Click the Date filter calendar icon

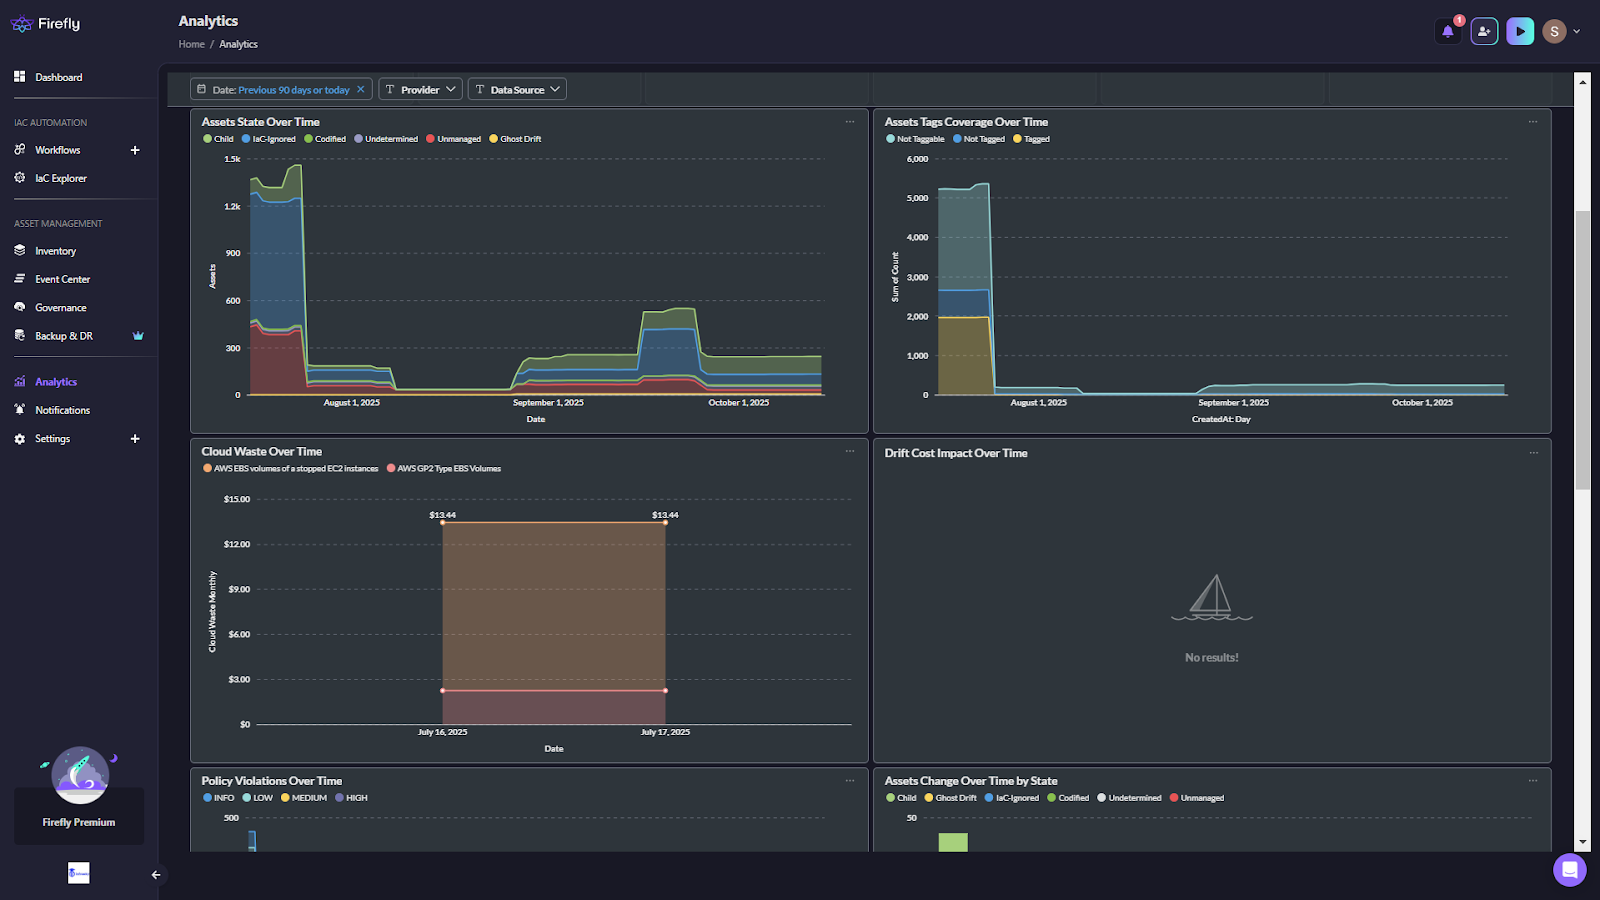(202, 89)
